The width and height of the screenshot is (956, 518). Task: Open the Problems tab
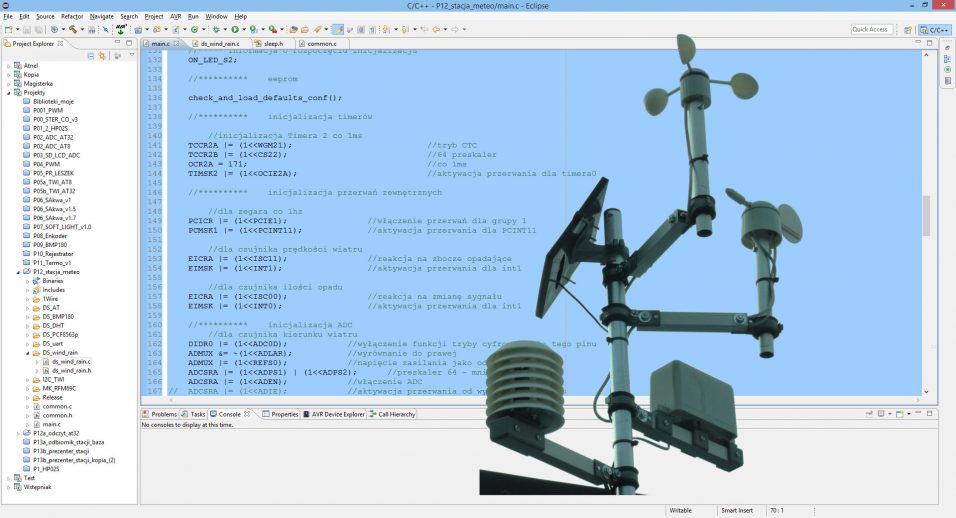[163, 414]
